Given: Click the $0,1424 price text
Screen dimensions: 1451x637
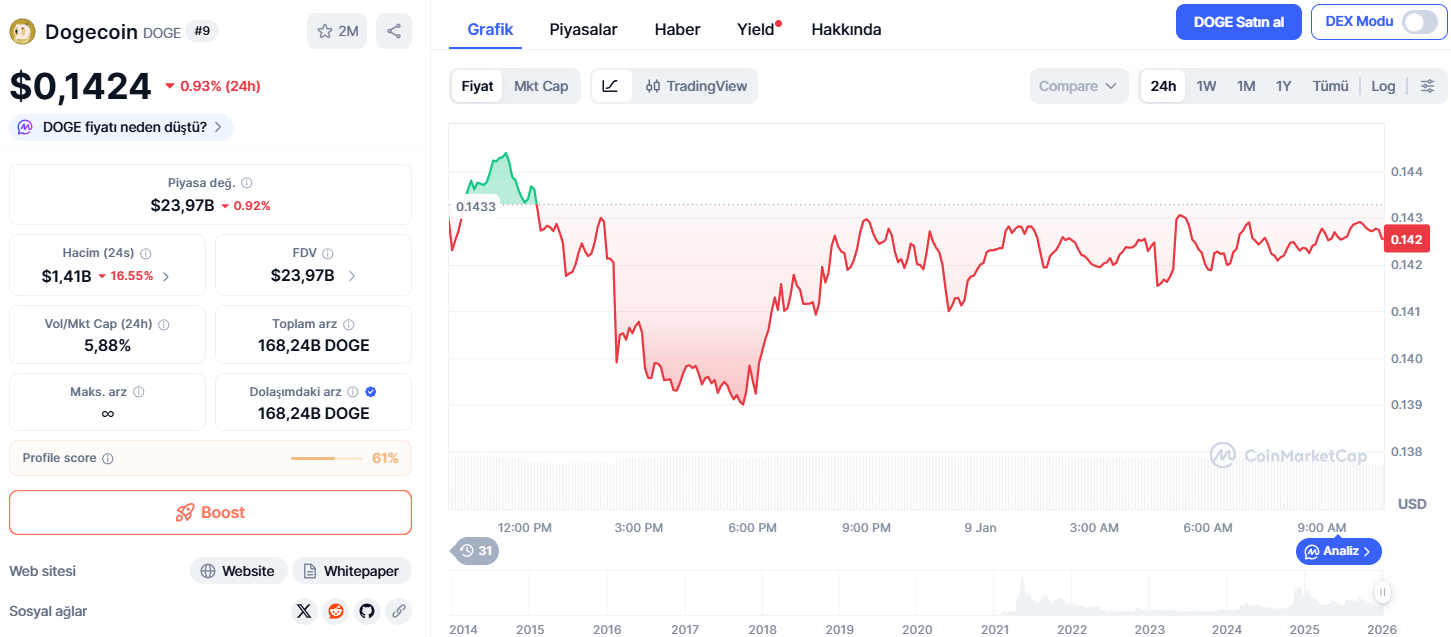Looking at the screenshot, I should click(x=81, y=86).
